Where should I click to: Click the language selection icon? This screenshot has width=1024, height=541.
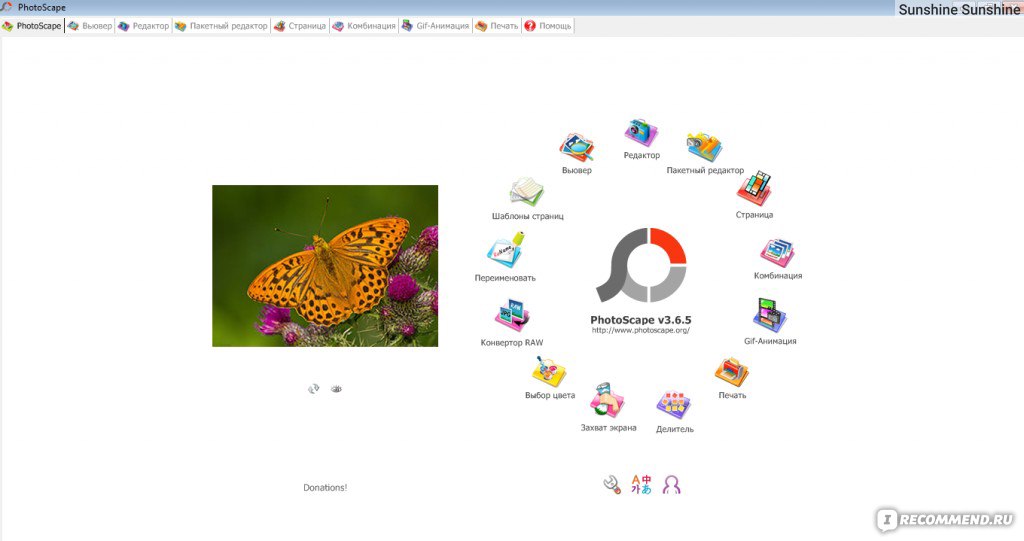641,485
